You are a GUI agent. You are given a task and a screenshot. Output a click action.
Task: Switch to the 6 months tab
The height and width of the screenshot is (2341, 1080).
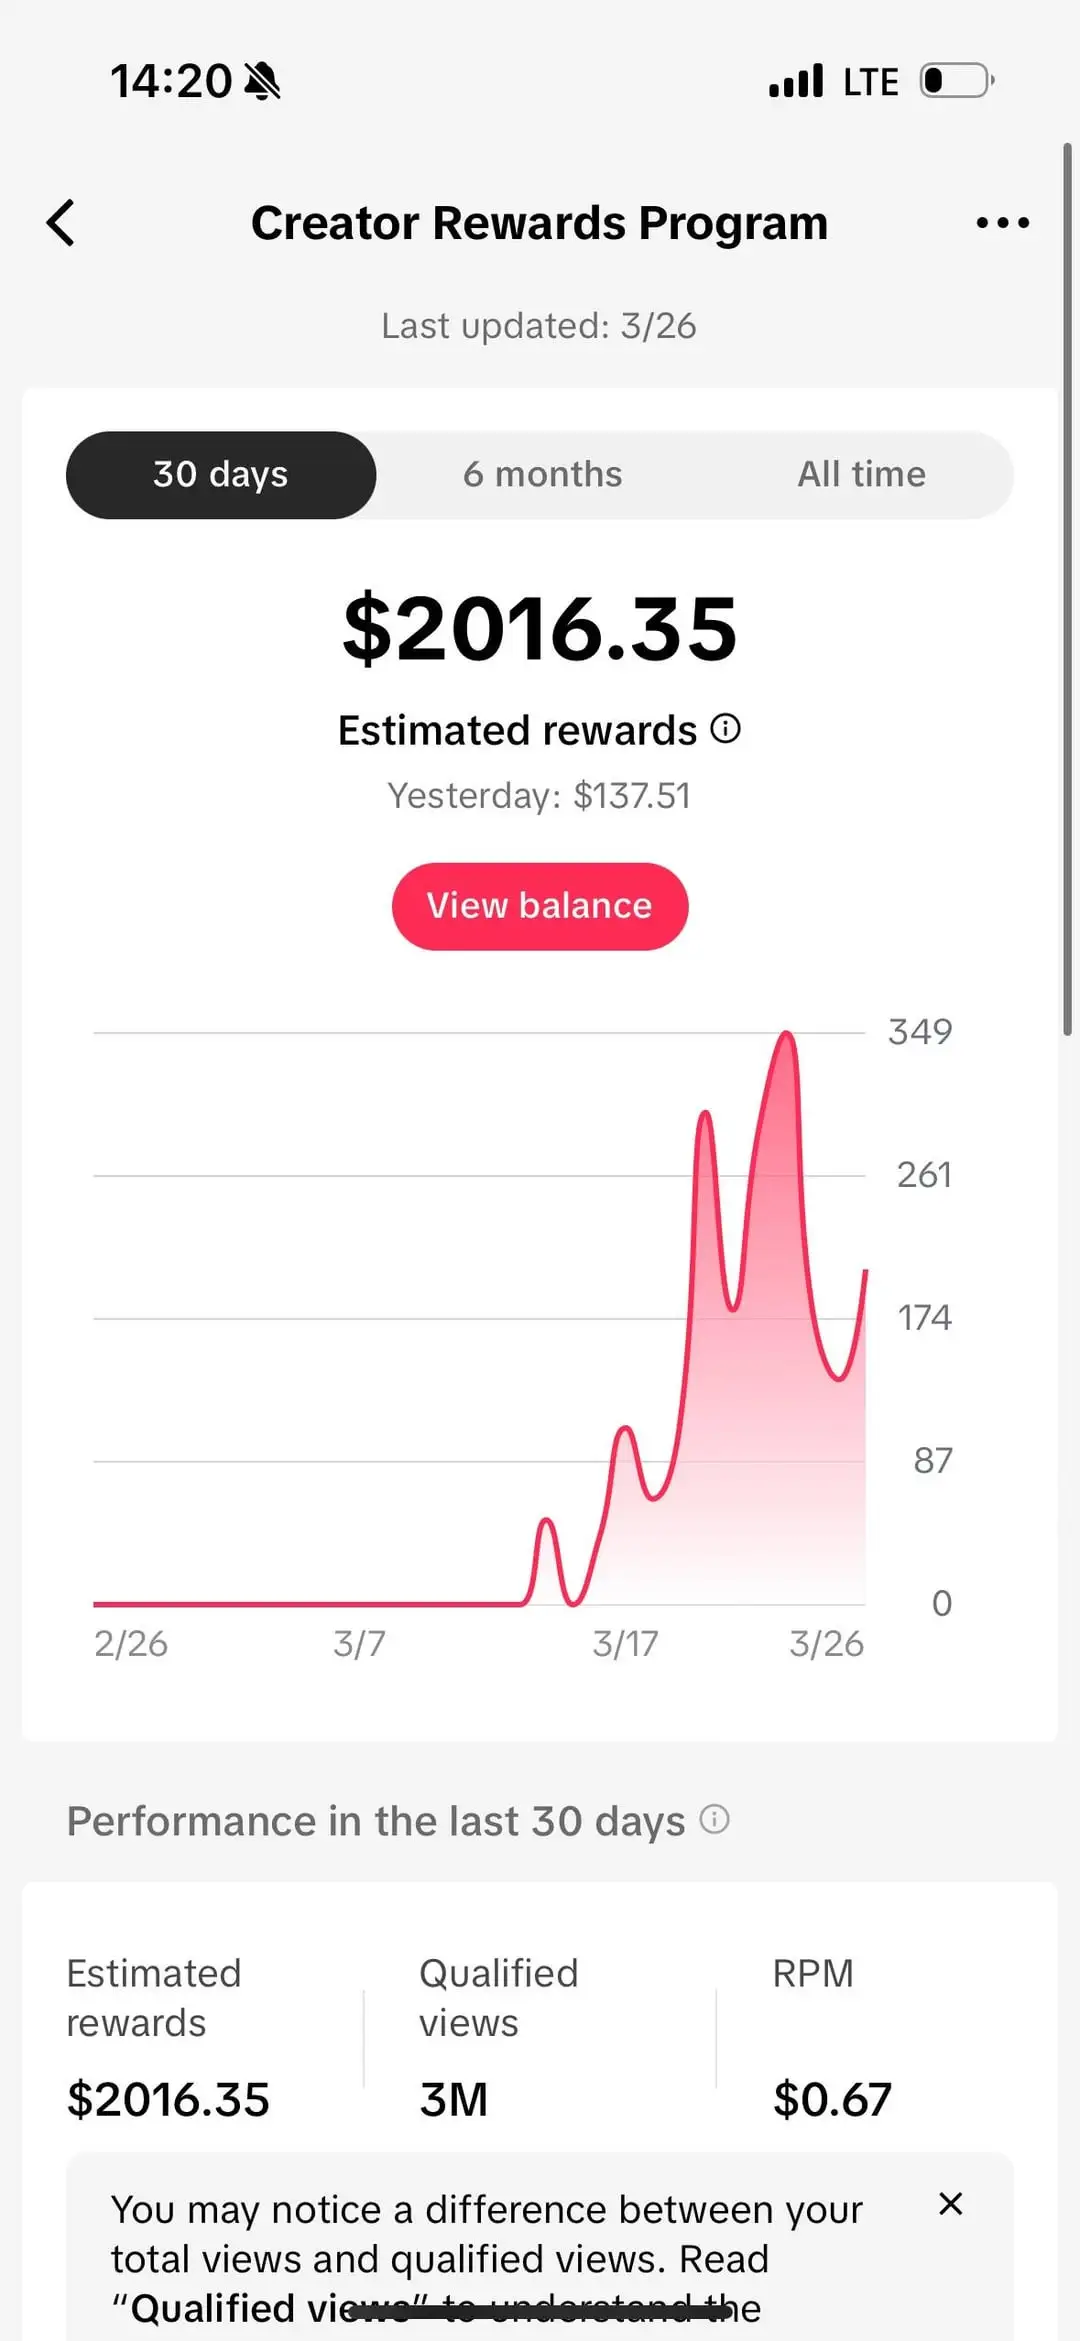point(542,475)
